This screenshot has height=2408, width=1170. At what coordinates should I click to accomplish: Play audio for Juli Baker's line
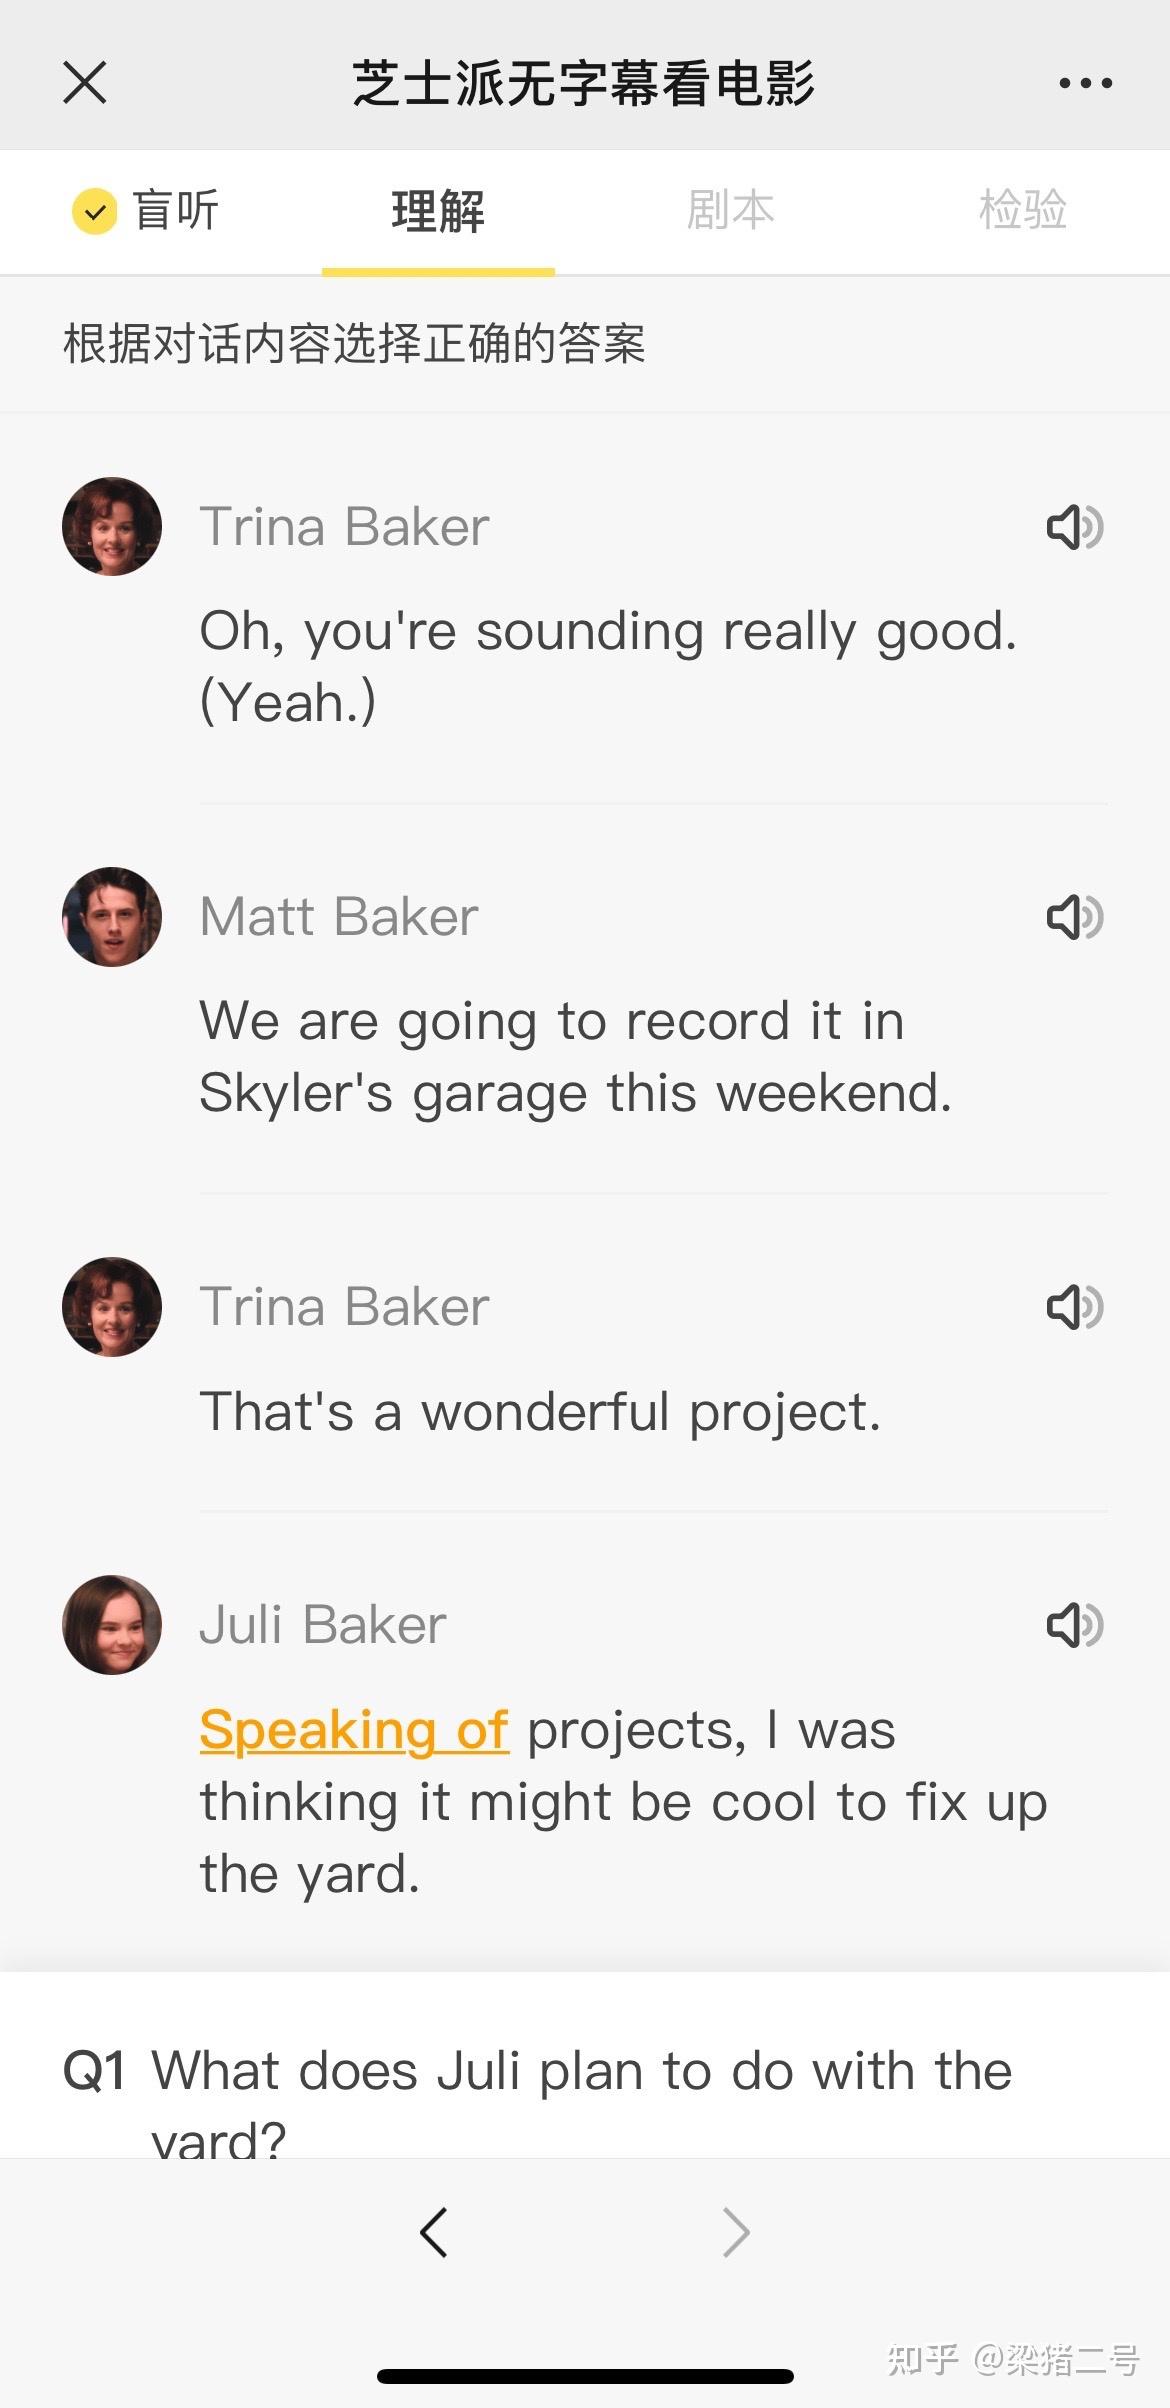tap(1075, 1625)
